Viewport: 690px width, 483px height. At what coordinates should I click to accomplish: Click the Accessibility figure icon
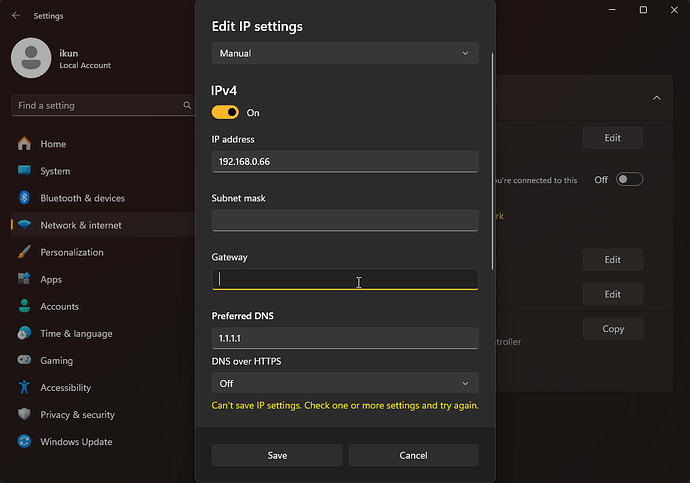[x=24, y=387]
